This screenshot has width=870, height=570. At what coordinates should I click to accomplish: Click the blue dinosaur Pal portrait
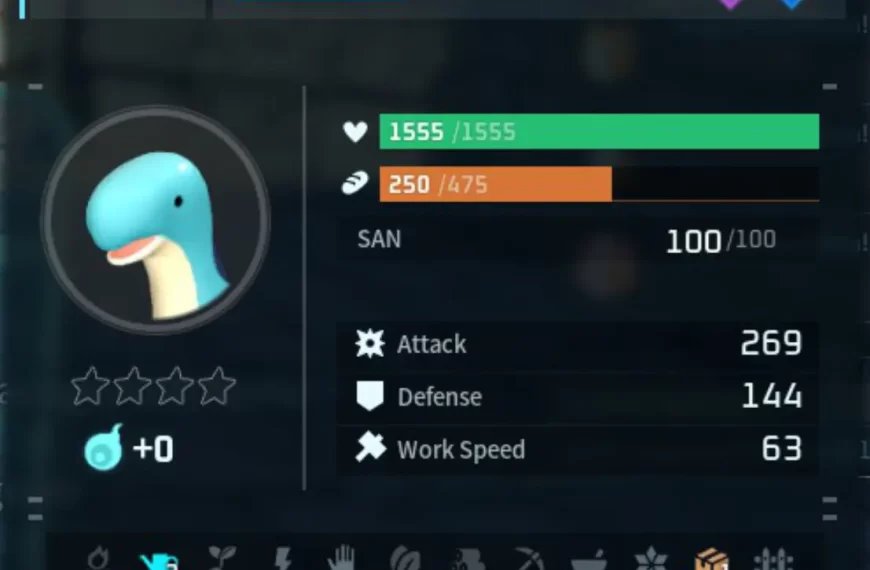[156, 220]
